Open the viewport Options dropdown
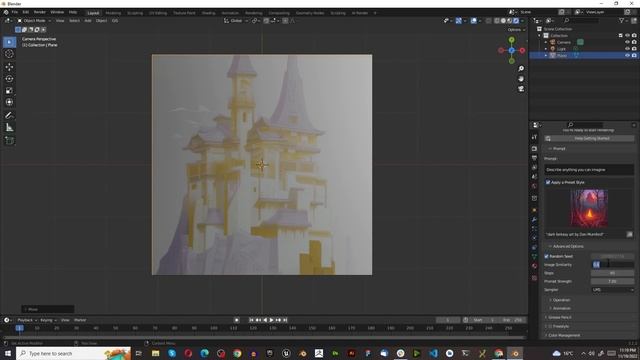 click(x=516, y=30)
